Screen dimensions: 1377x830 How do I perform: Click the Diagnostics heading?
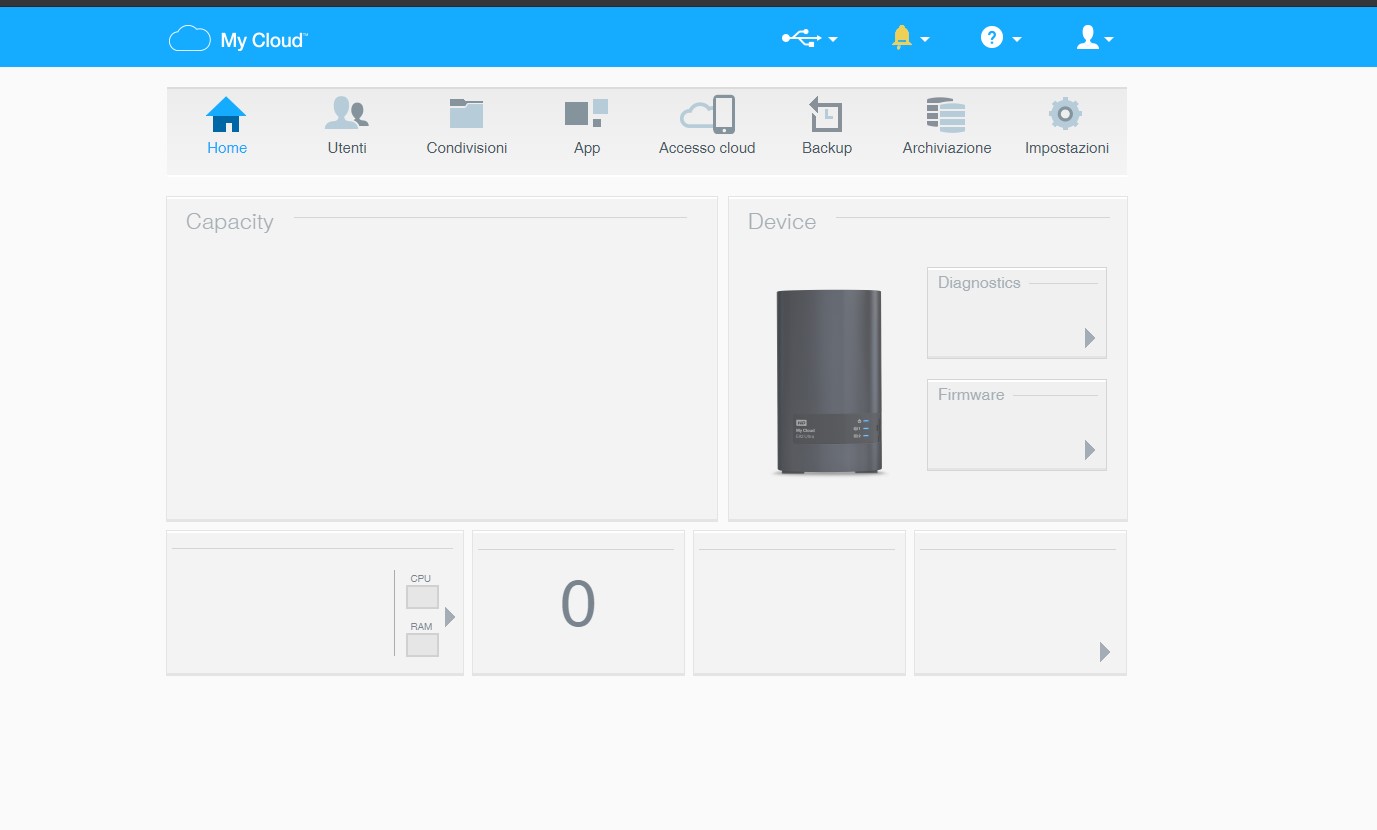979,283
